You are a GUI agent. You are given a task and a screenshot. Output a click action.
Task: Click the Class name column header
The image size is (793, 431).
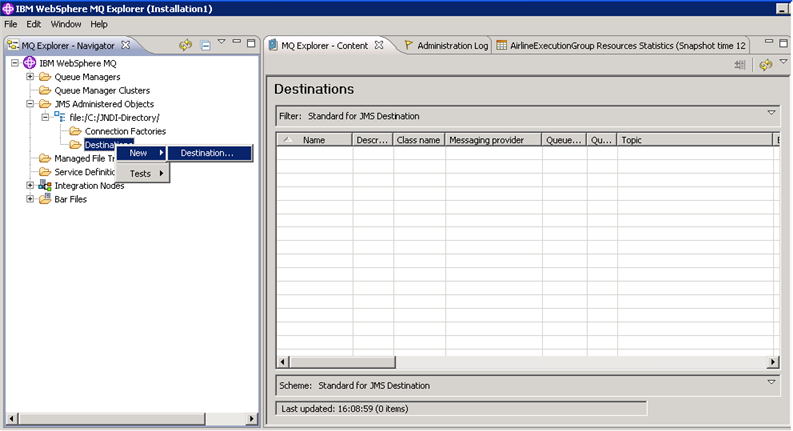pyautogui.click(x=418, y=140)
